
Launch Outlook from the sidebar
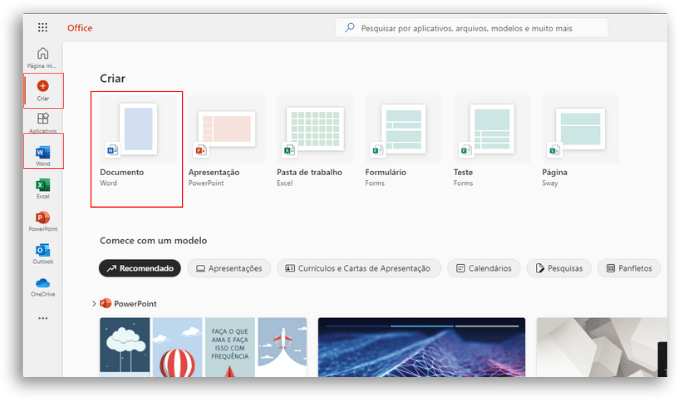pyautogui.click(x=43, y=253)
